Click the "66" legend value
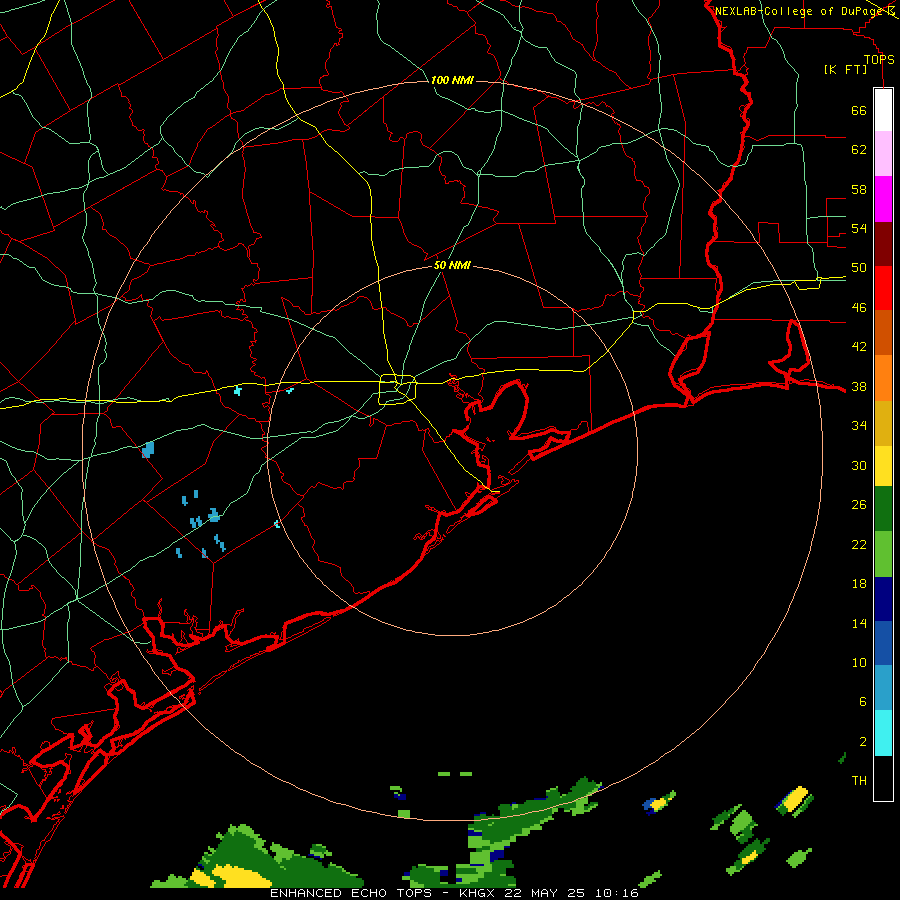The image size is (900, 900). click(859, 110)
